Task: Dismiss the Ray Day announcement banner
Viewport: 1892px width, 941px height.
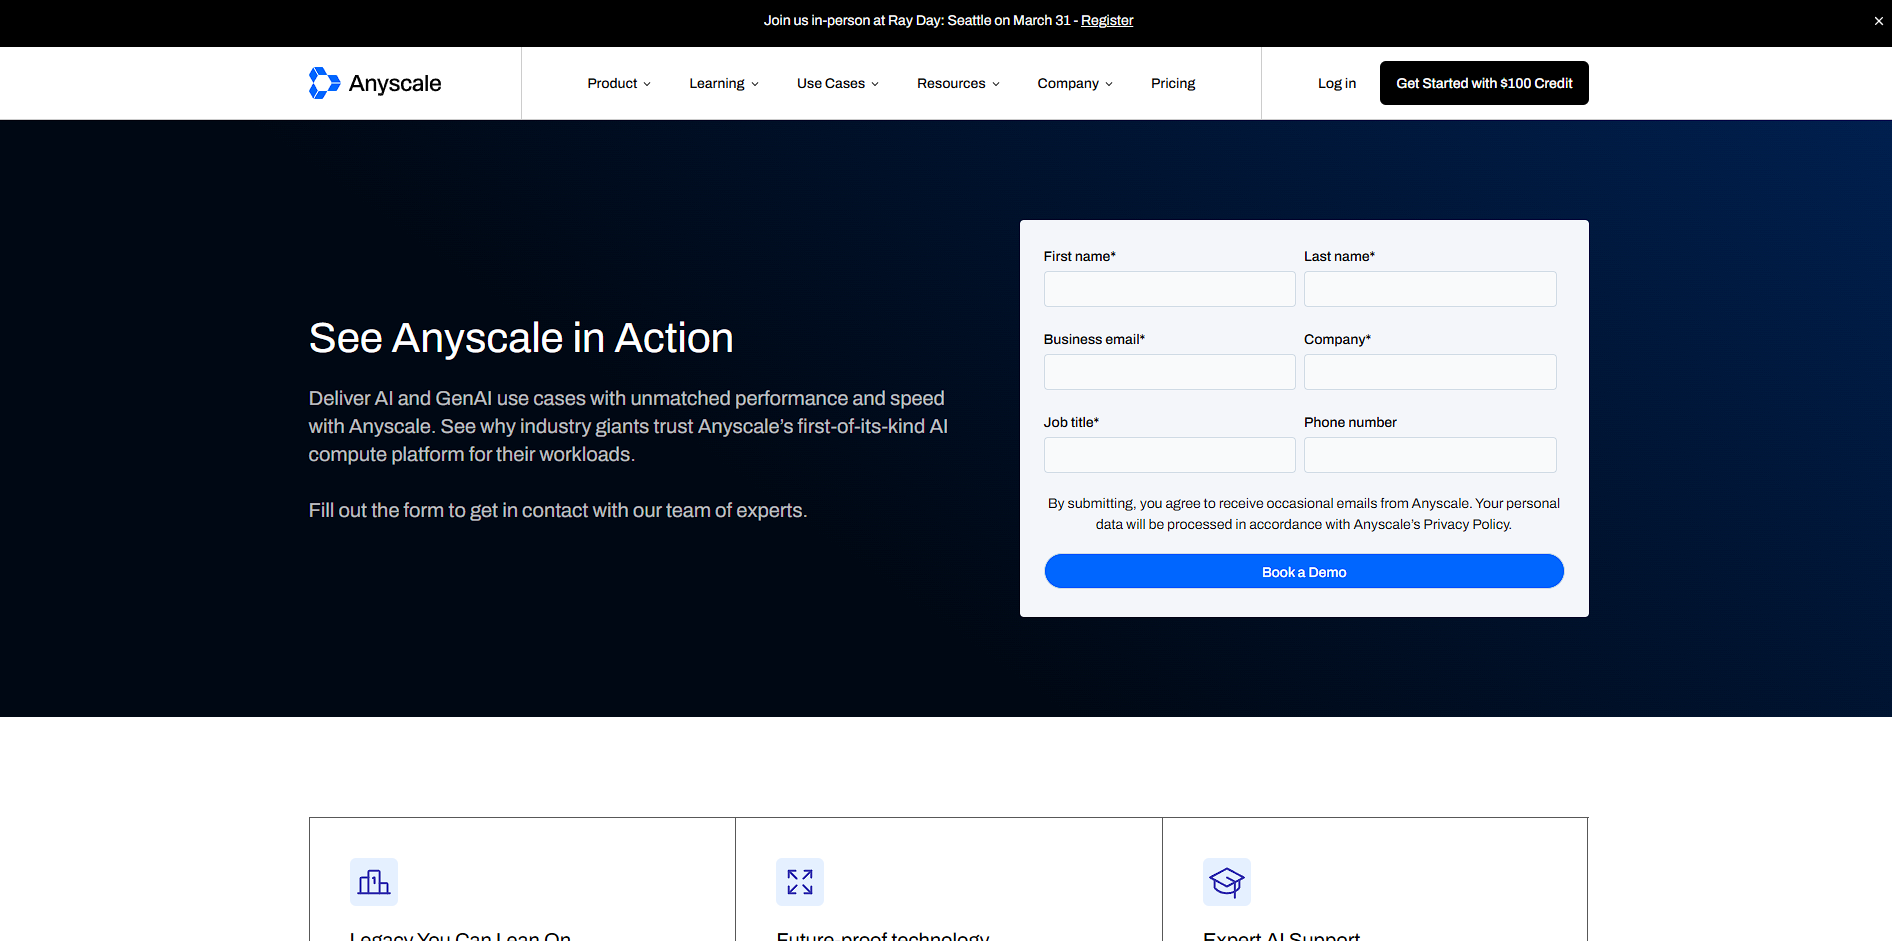Action: coord(1878,21)
